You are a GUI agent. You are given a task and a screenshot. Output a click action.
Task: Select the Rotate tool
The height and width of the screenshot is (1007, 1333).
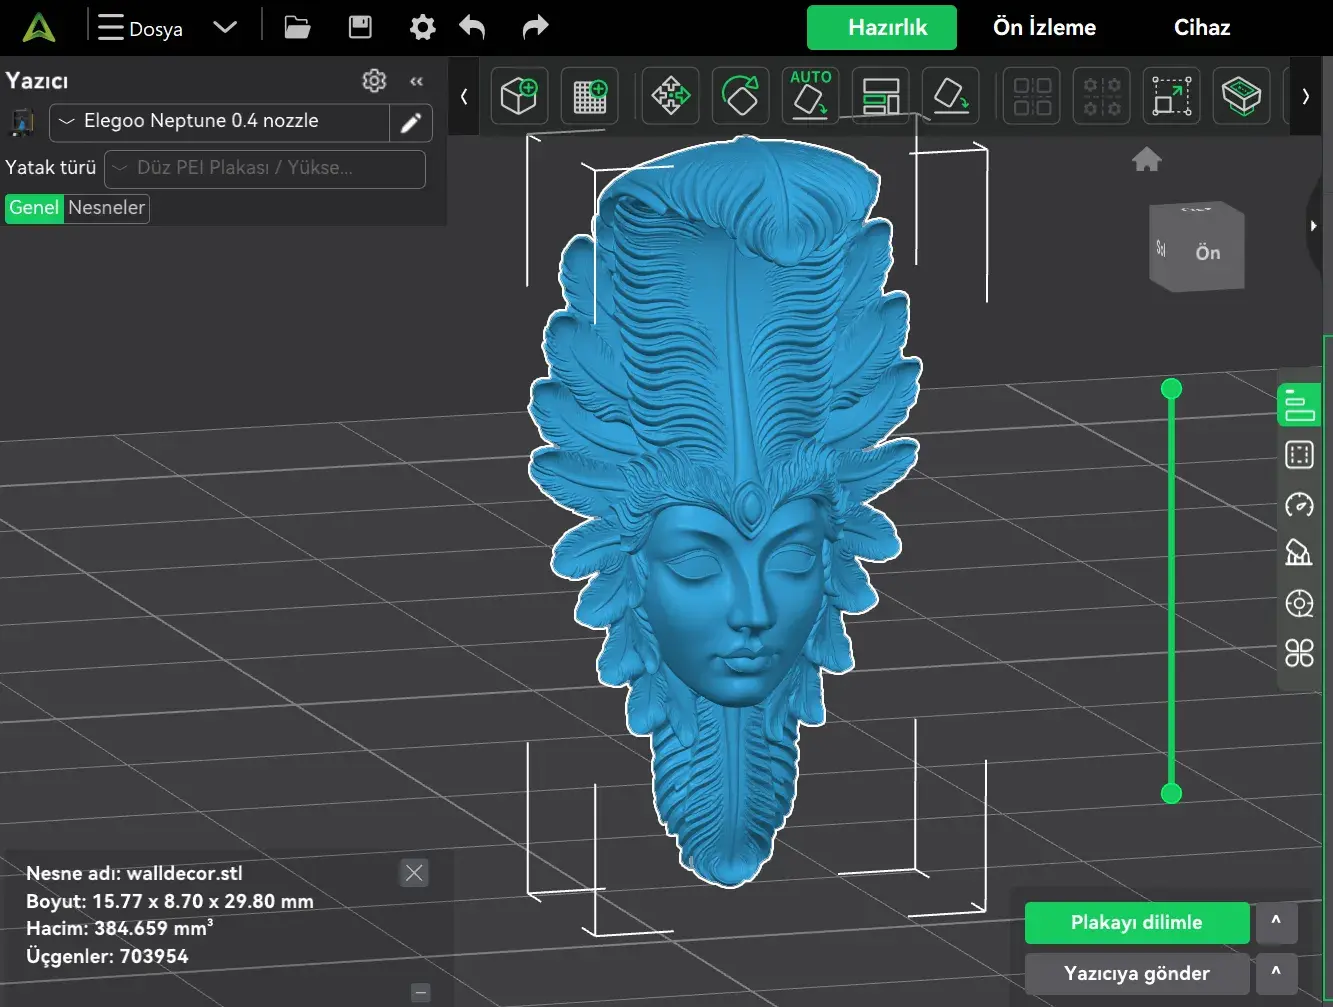click(740, 96)
